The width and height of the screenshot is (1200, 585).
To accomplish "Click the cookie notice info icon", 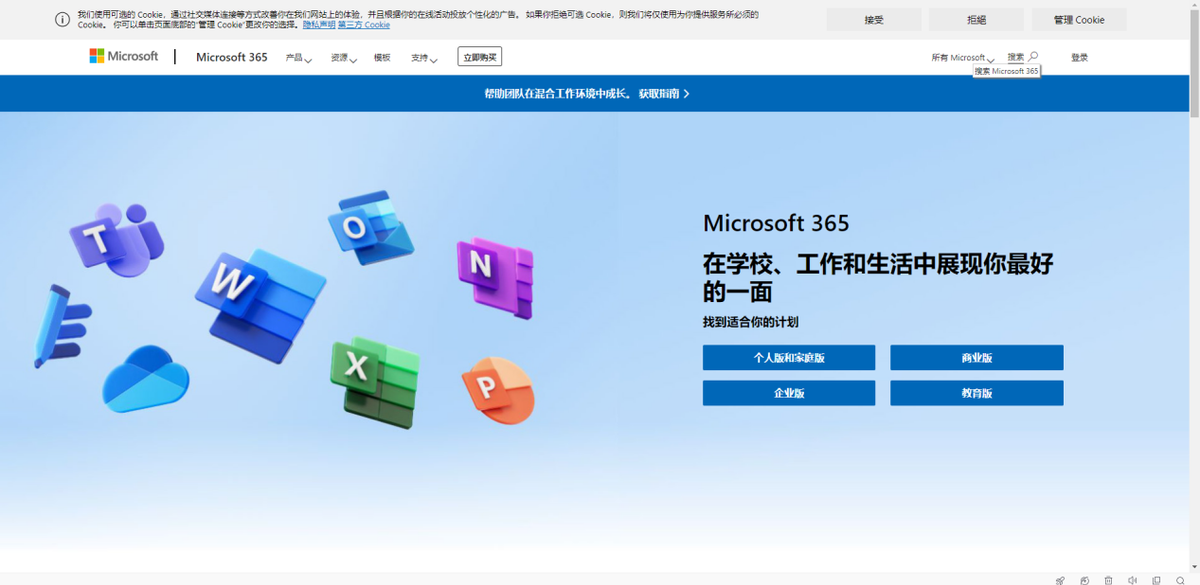I will point(62,19).
